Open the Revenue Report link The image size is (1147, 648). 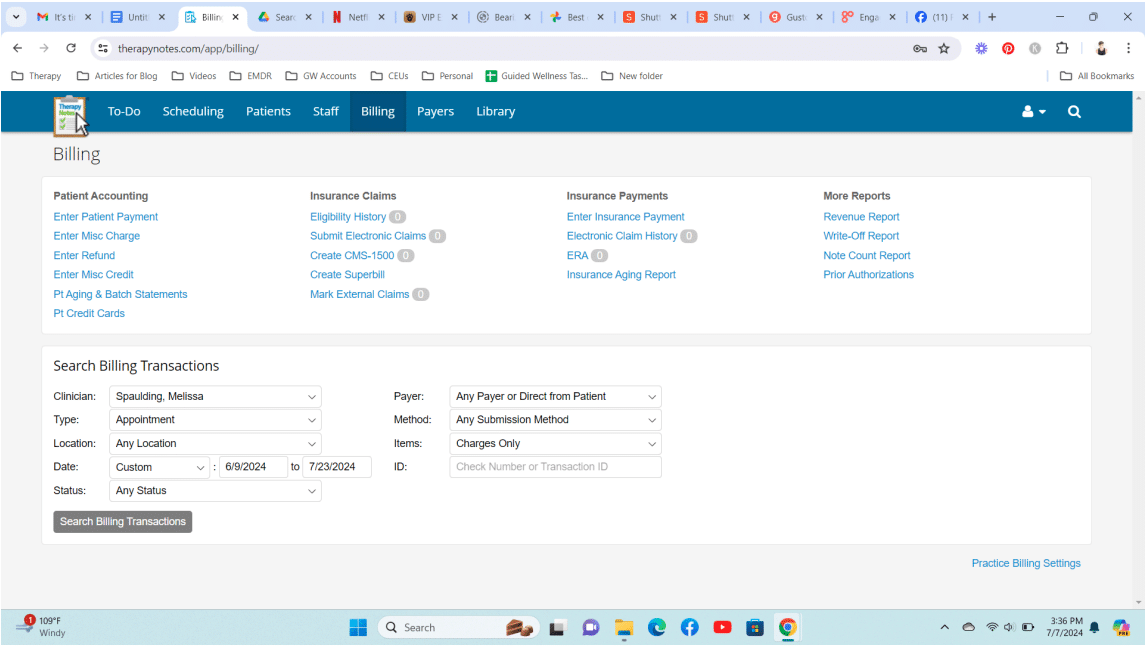pos(861,216)
